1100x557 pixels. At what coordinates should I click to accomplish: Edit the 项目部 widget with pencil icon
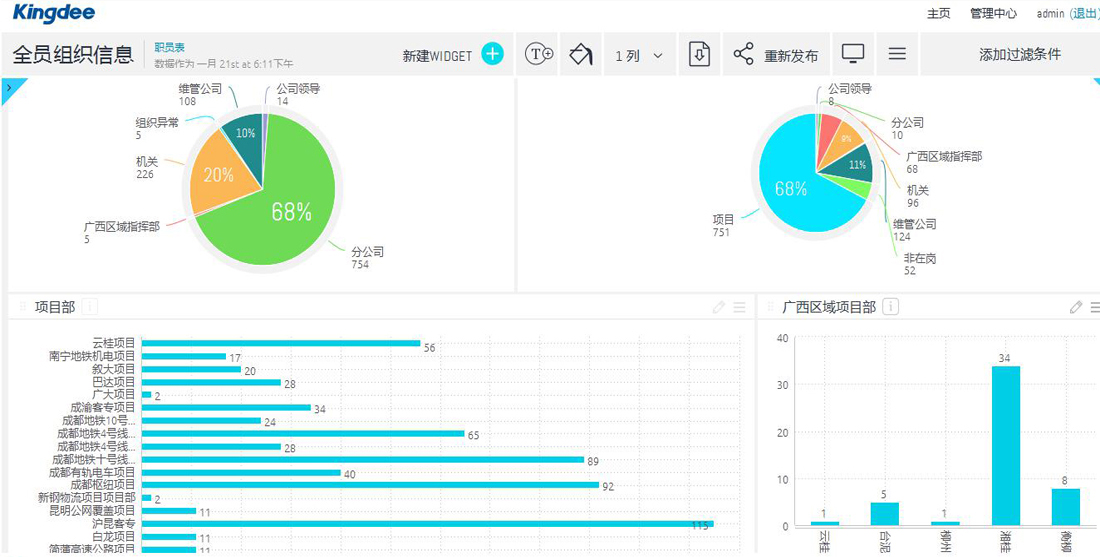pos(718,307)
